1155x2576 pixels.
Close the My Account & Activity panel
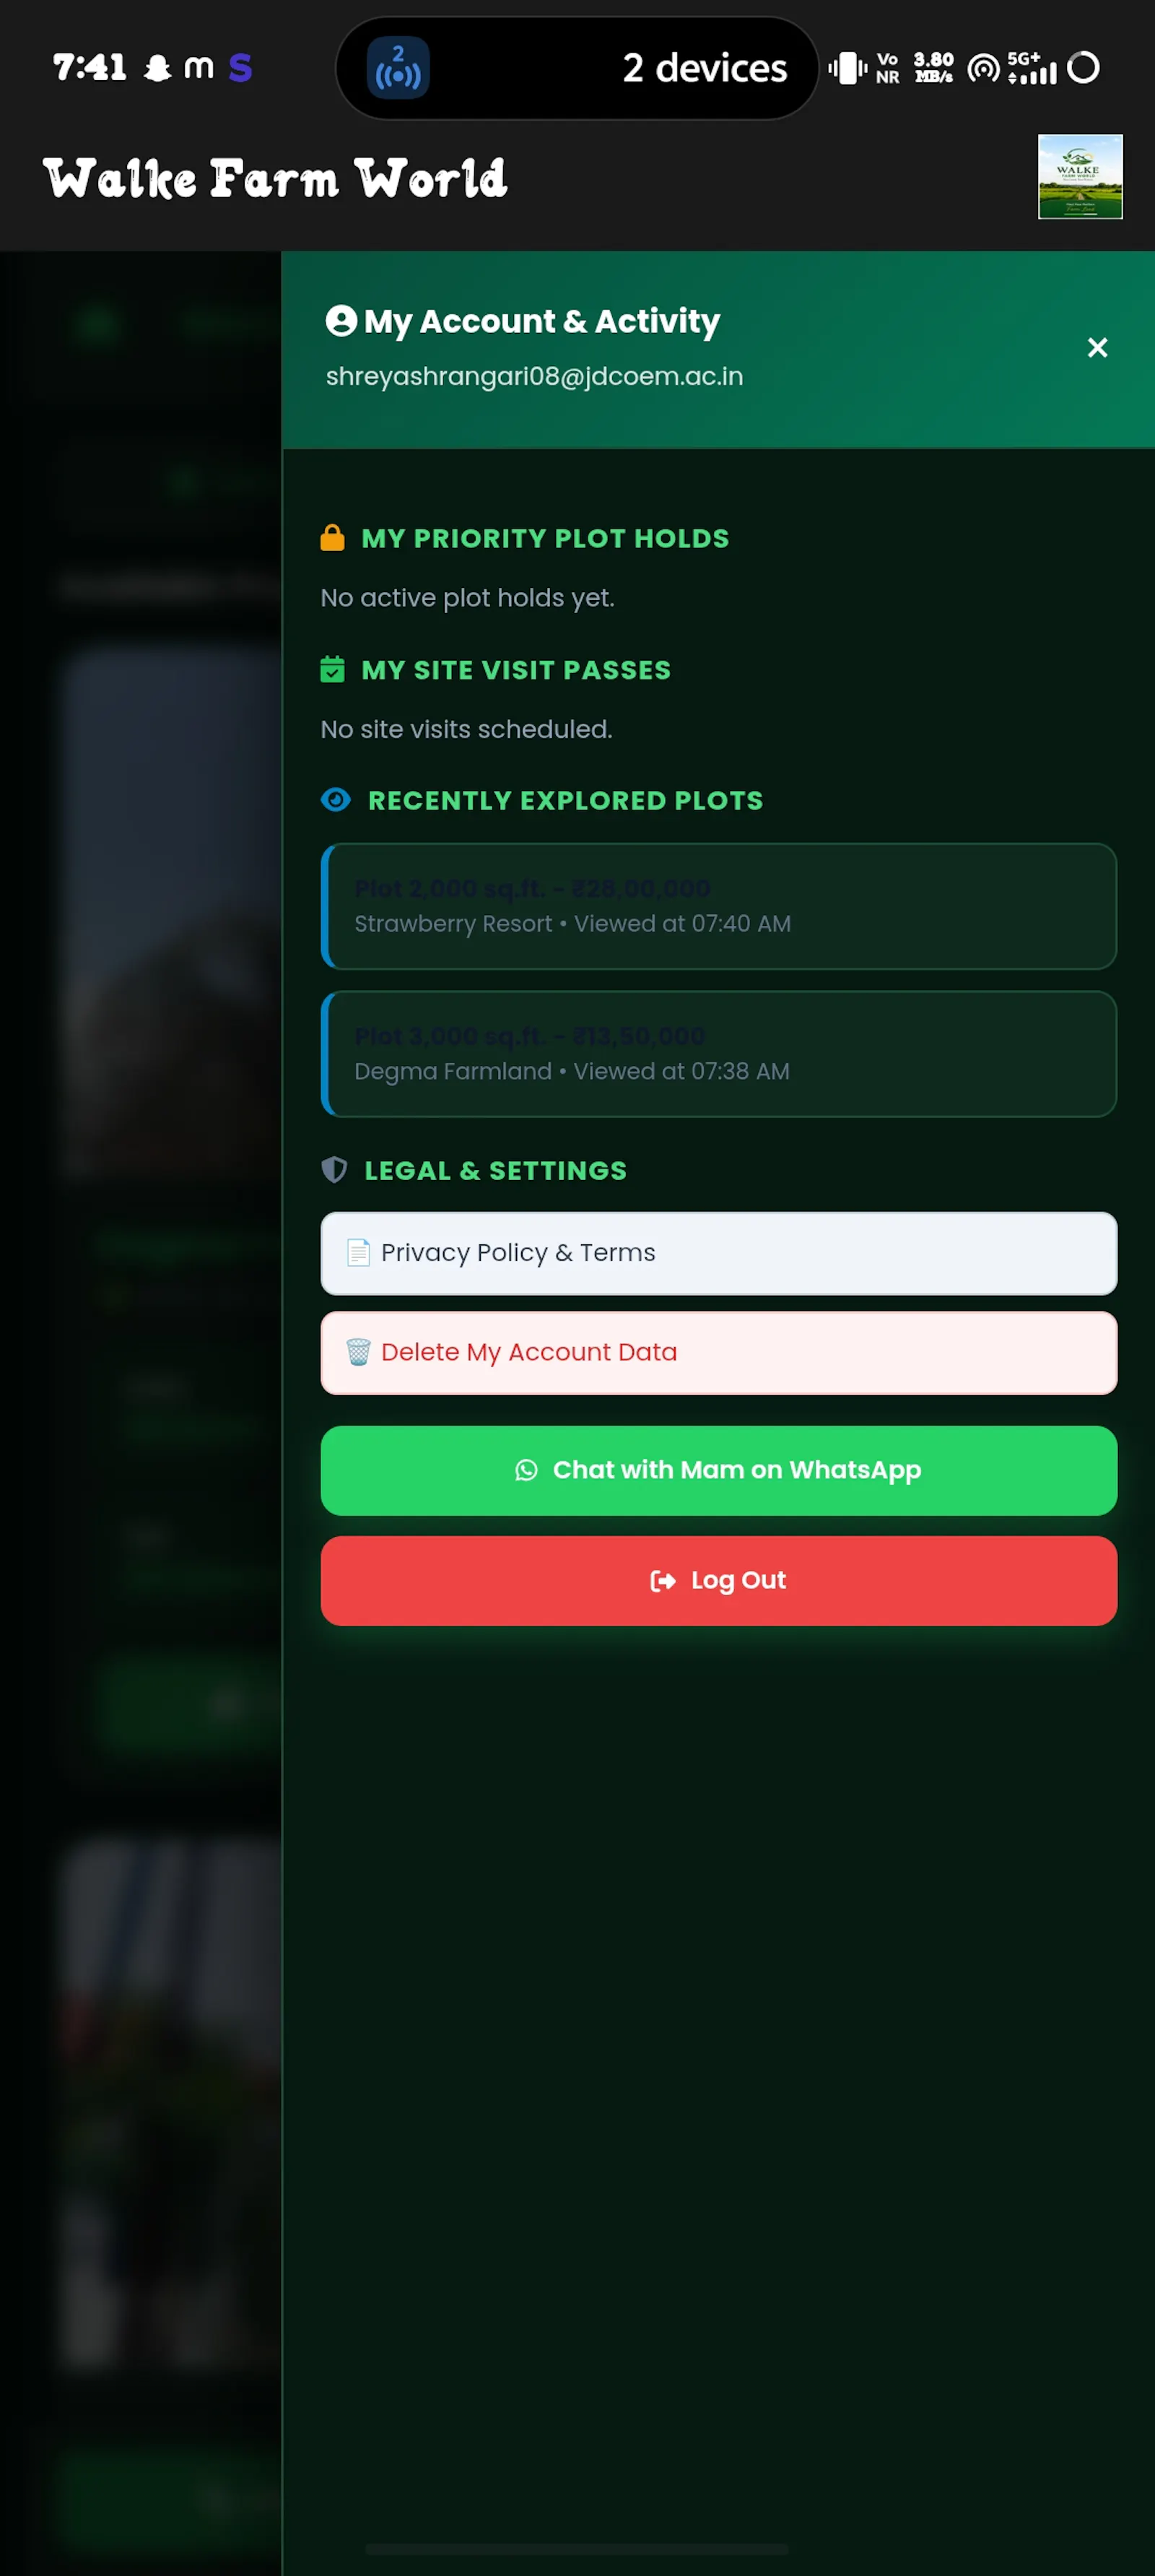(1097, 348)
